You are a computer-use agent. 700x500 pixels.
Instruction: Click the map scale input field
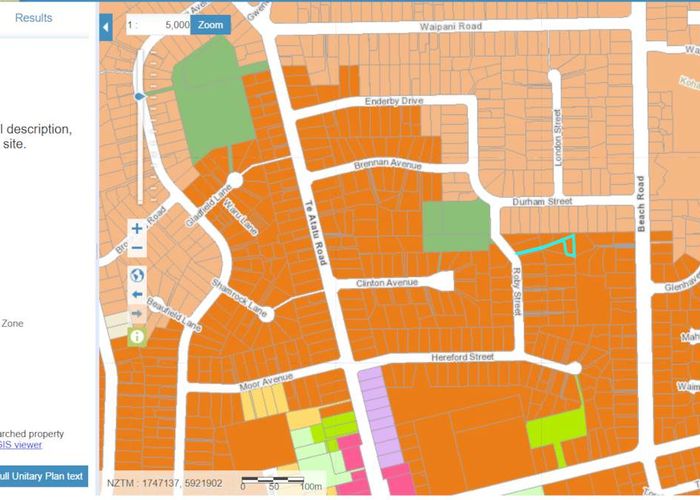[160, 25]
